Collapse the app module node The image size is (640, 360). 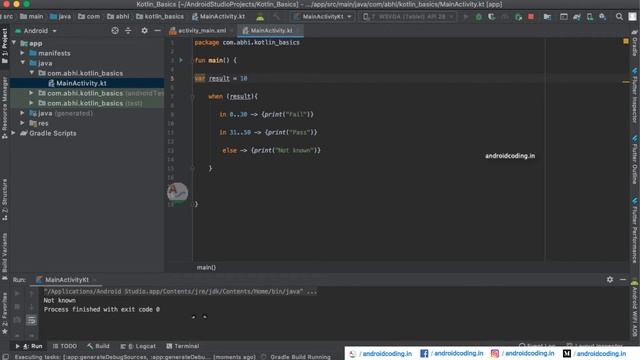click(14, 43)
